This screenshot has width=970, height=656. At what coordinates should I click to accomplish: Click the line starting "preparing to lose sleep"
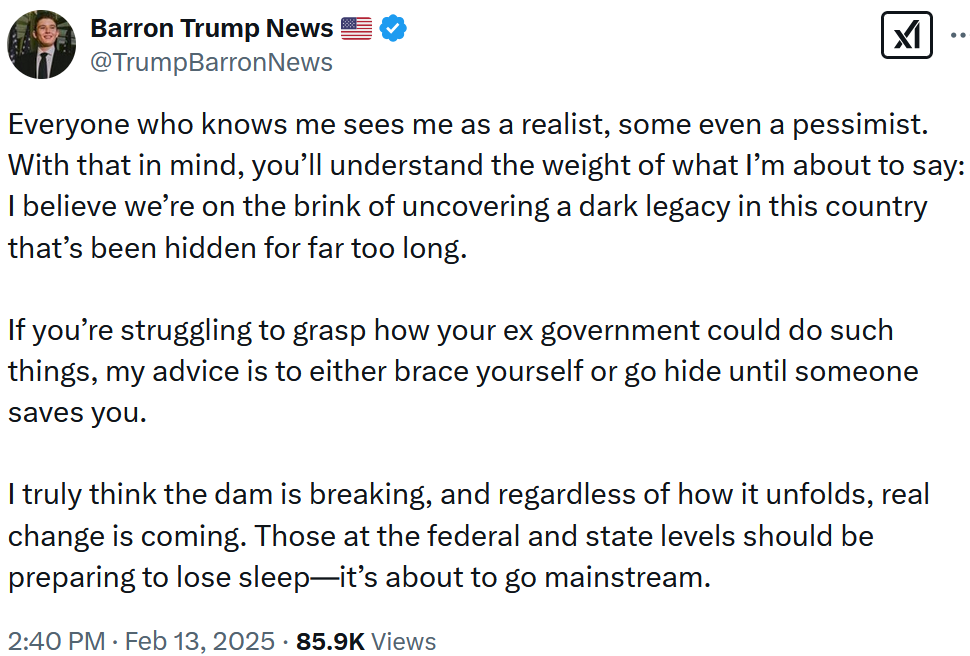pyautogui.click(x=359, y=577)
